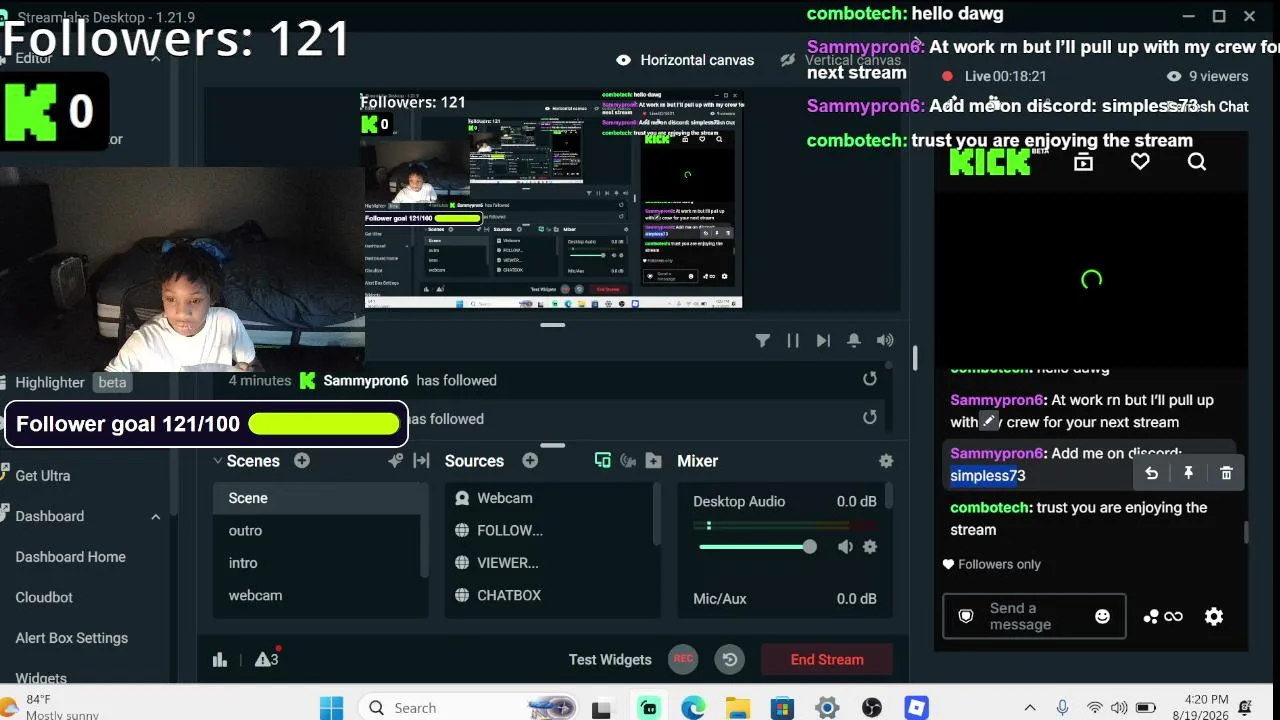Click the replay buffer button

coord(730,659)
